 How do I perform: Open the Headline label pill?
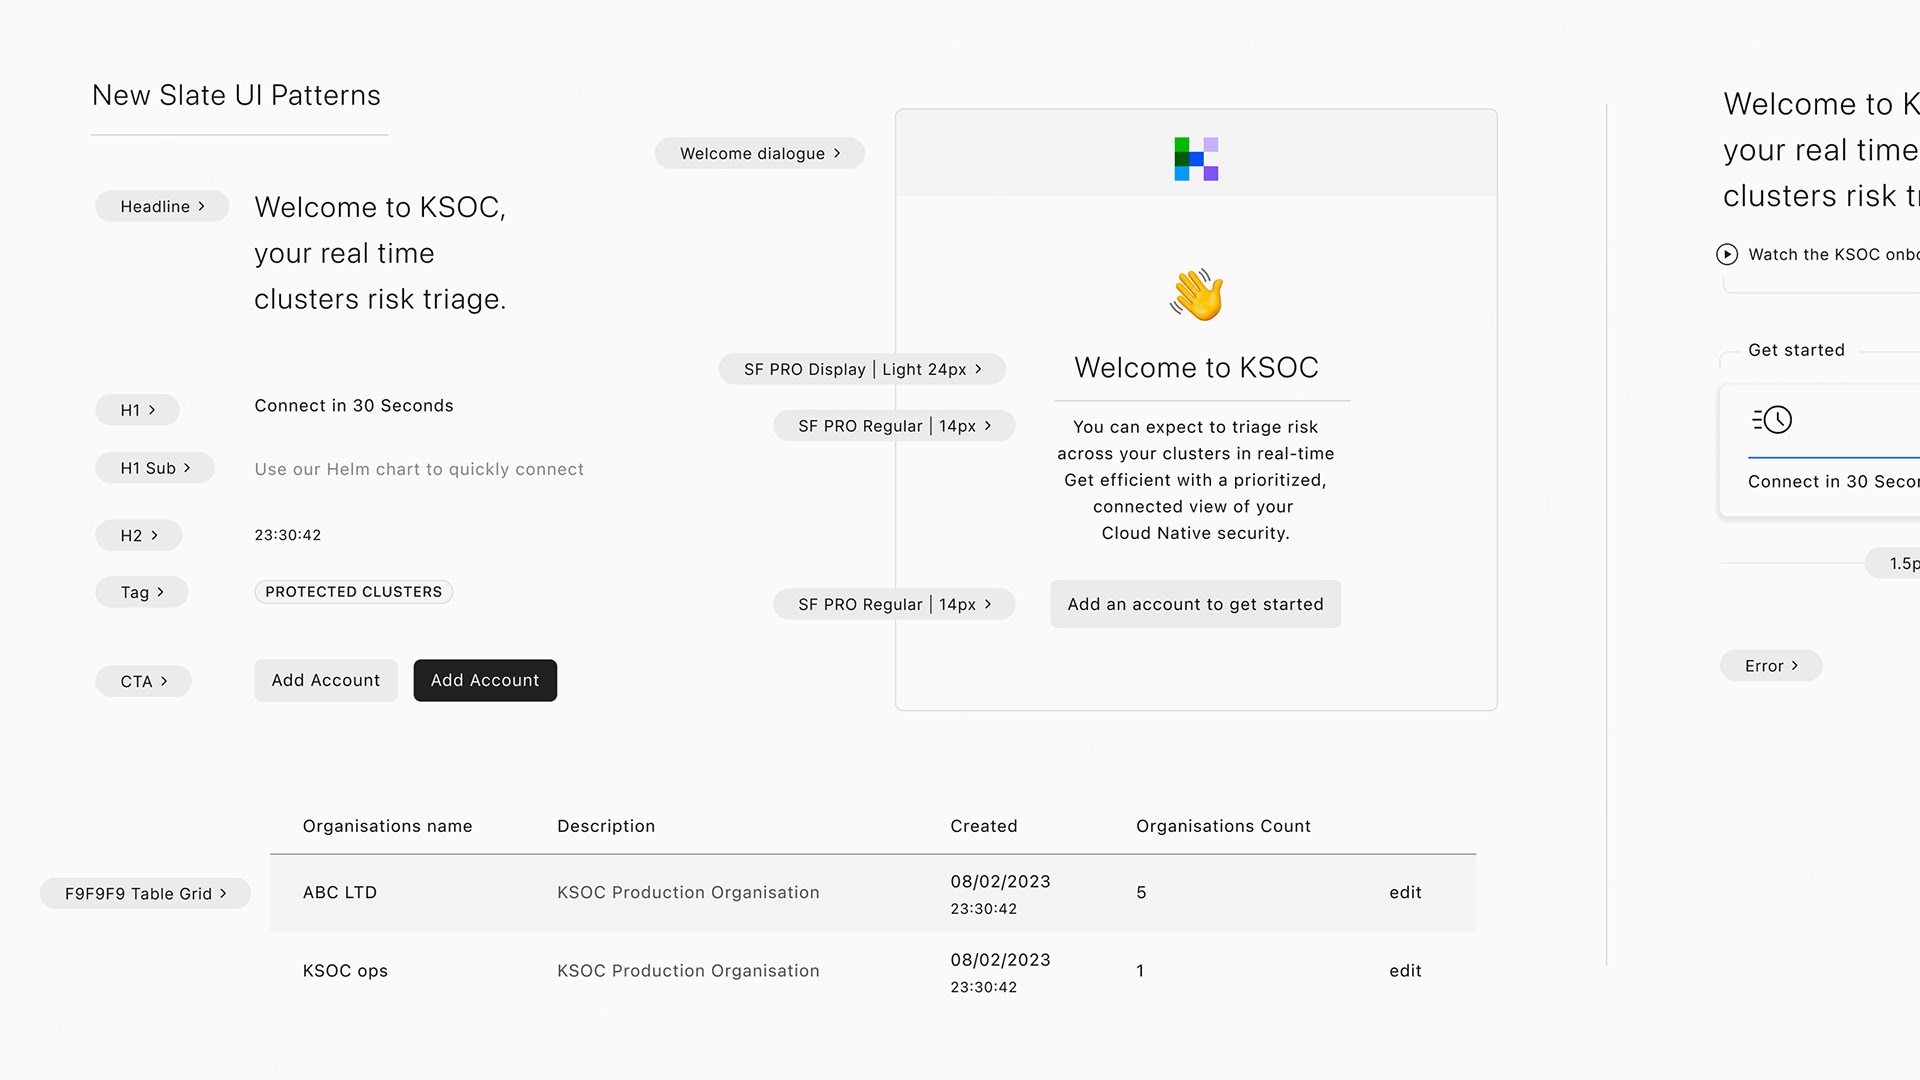162,206
